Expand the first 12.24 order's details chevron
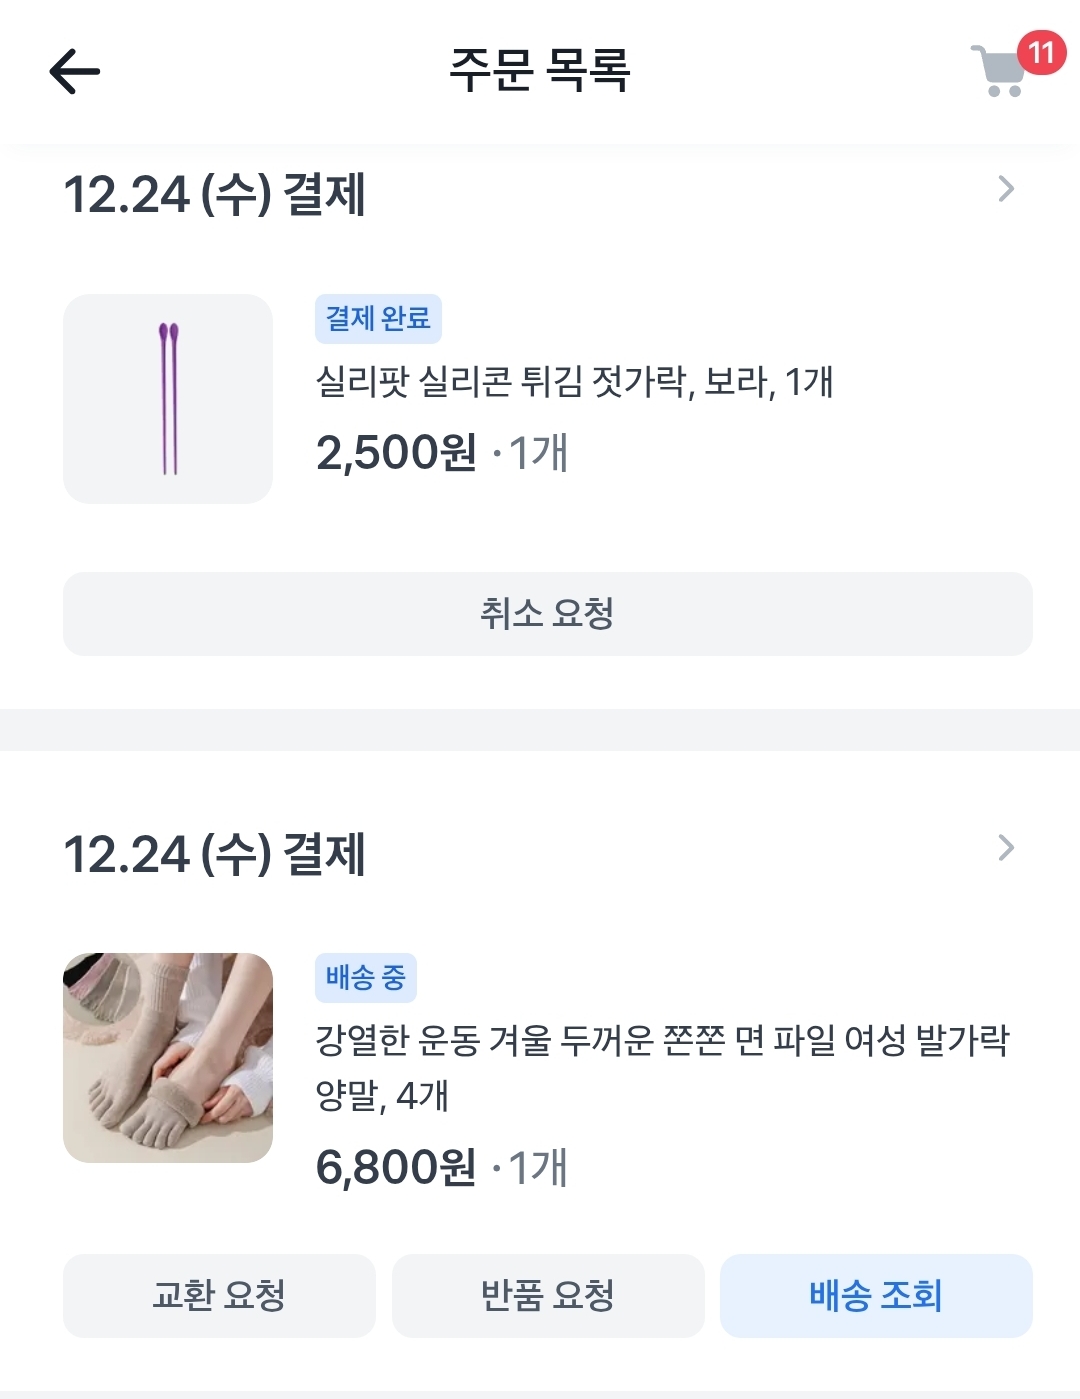This screenshot has height=1399, width=1080. tap(1006, 189)
